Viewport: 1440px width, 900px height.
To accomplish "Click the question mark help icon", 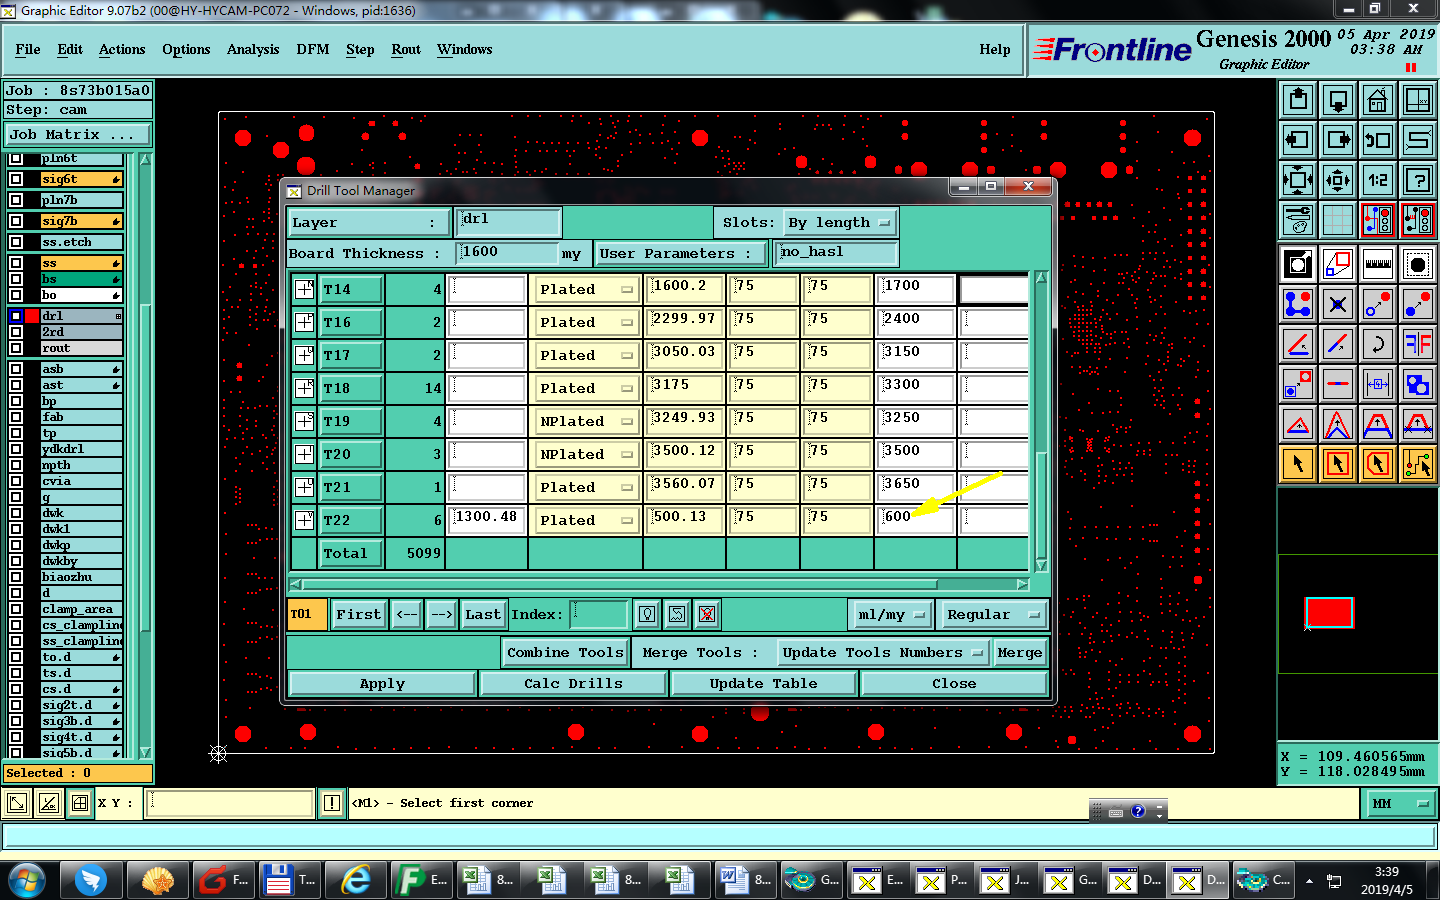I will 1418,180.
